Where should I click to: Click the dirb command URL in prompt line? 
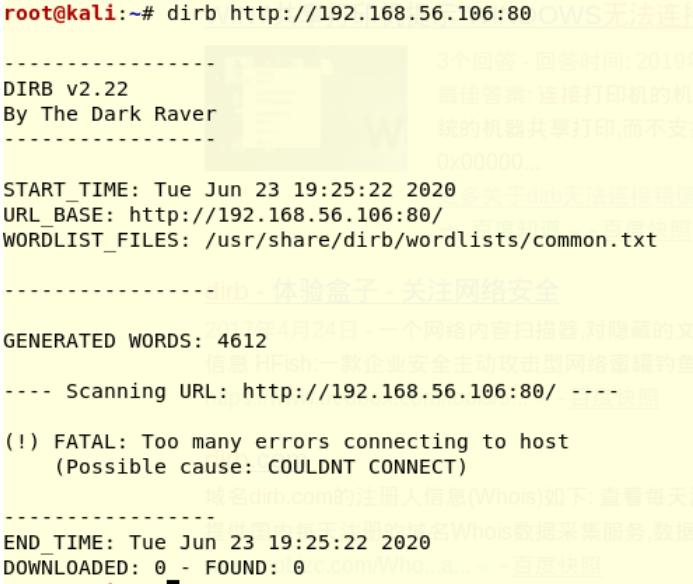[x=381, y=13]
